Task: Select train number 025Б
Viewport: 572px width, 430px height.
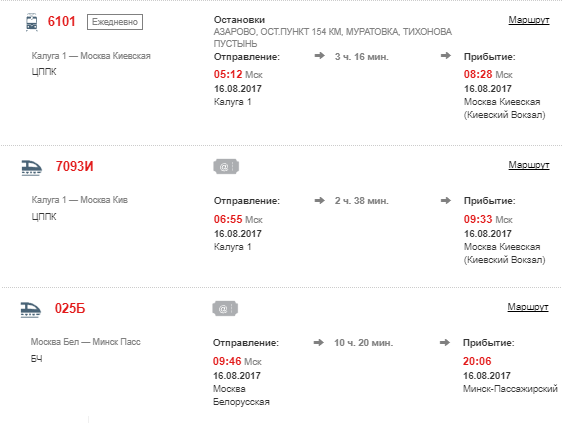Action: [x=70, y=309]
